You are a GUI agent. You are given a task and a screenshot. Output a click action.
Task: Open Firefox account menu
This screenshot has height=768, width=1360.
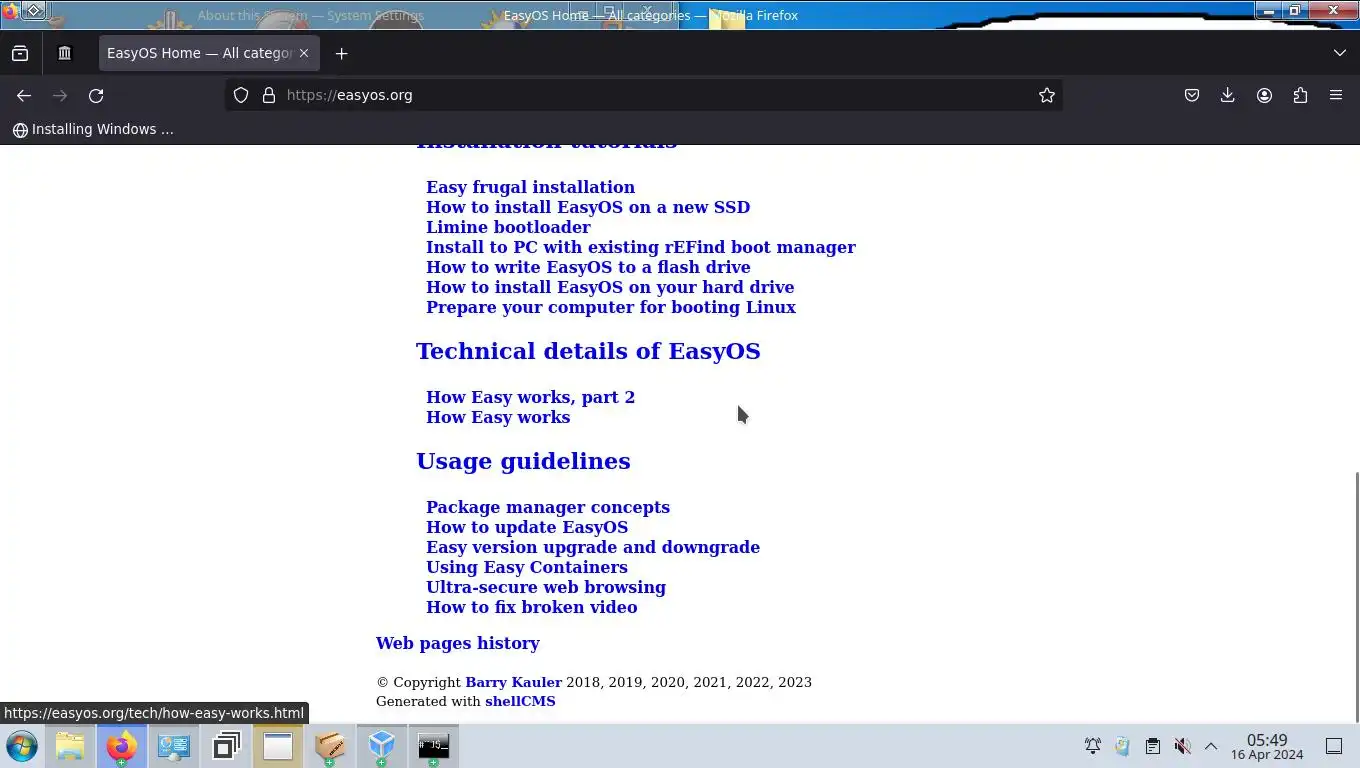1264,95
